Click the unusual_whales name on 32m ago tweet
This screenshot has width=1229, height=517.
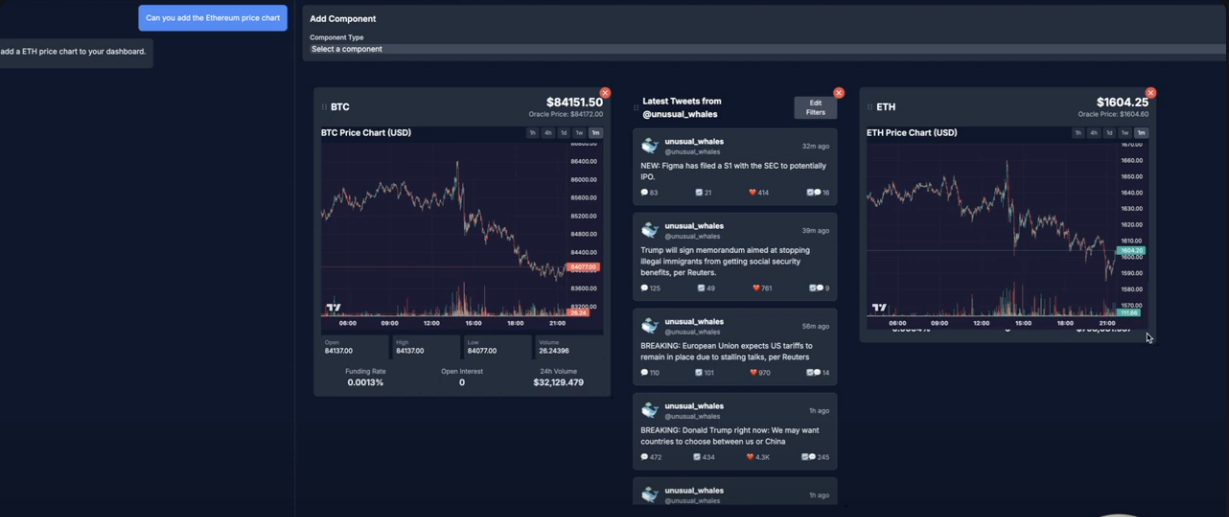pyautogui.click(x=694, y=142)
